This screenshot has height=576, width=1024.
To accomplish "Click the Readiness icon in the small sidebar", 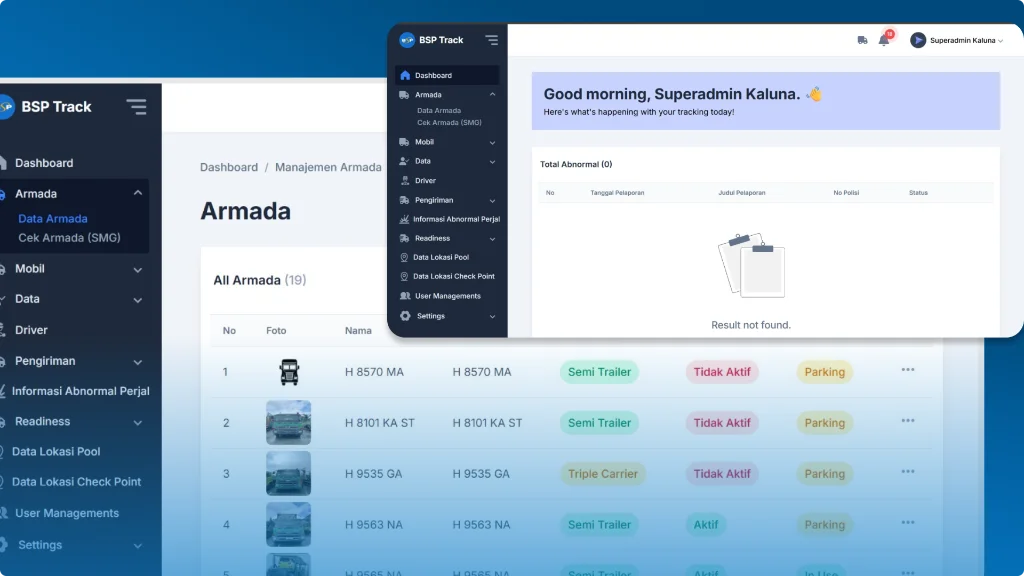I will point(404,238).
